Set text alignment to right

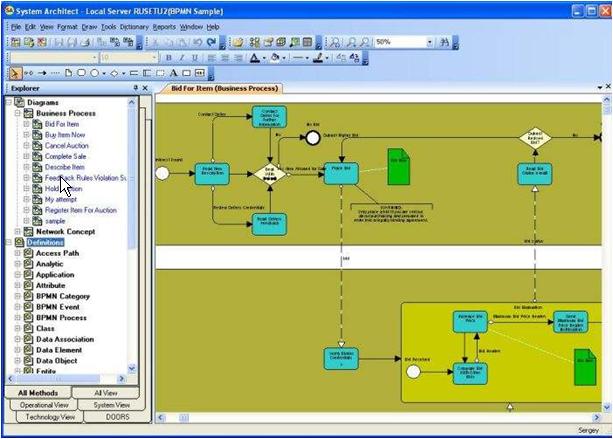click(238, 58)
